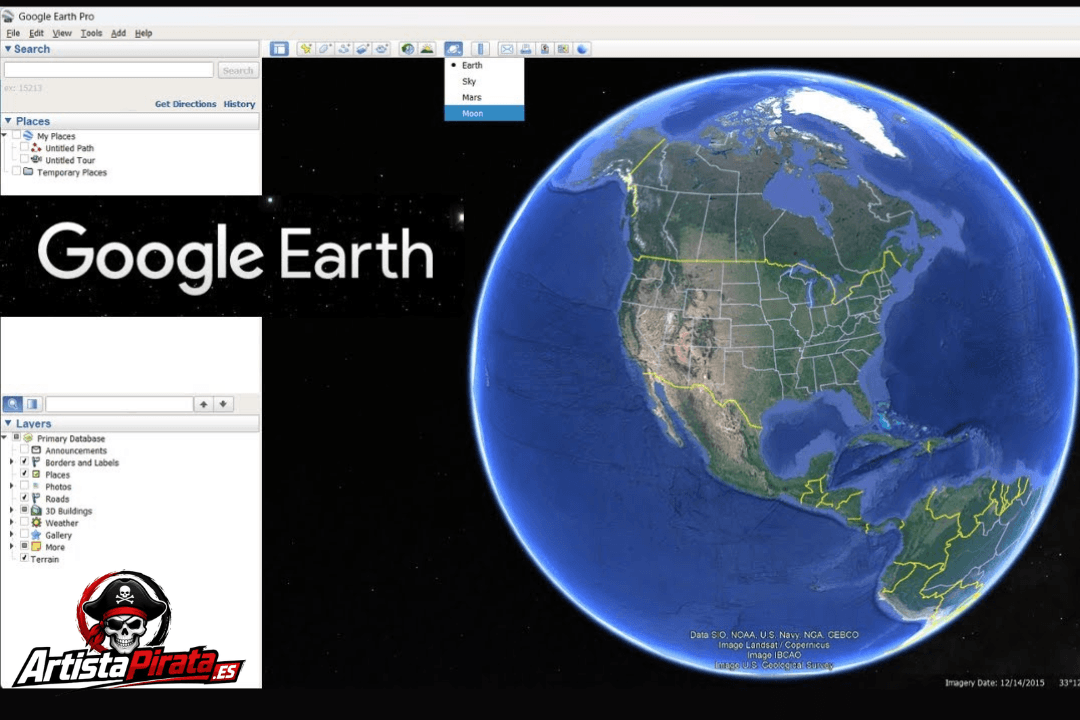Click the move down arrow button
The width and height of the screenshot is (1080, 720).
pos(223,404)
